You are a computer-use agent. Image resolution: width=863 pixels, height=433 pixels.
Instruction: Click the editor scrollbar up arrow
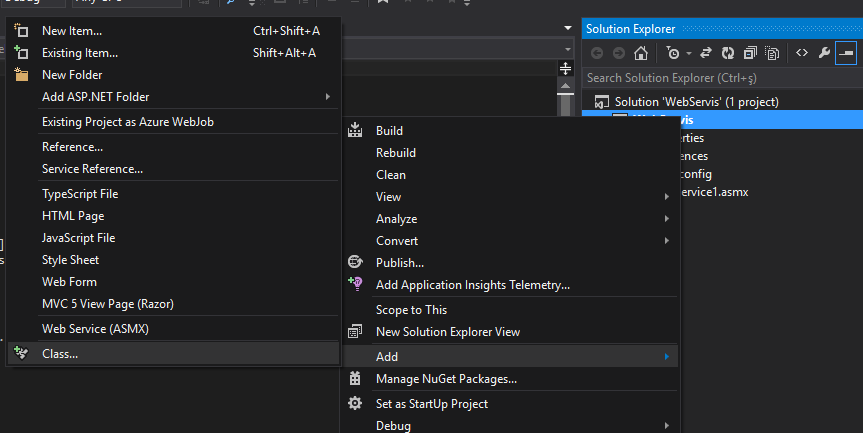tap(565, 86)
